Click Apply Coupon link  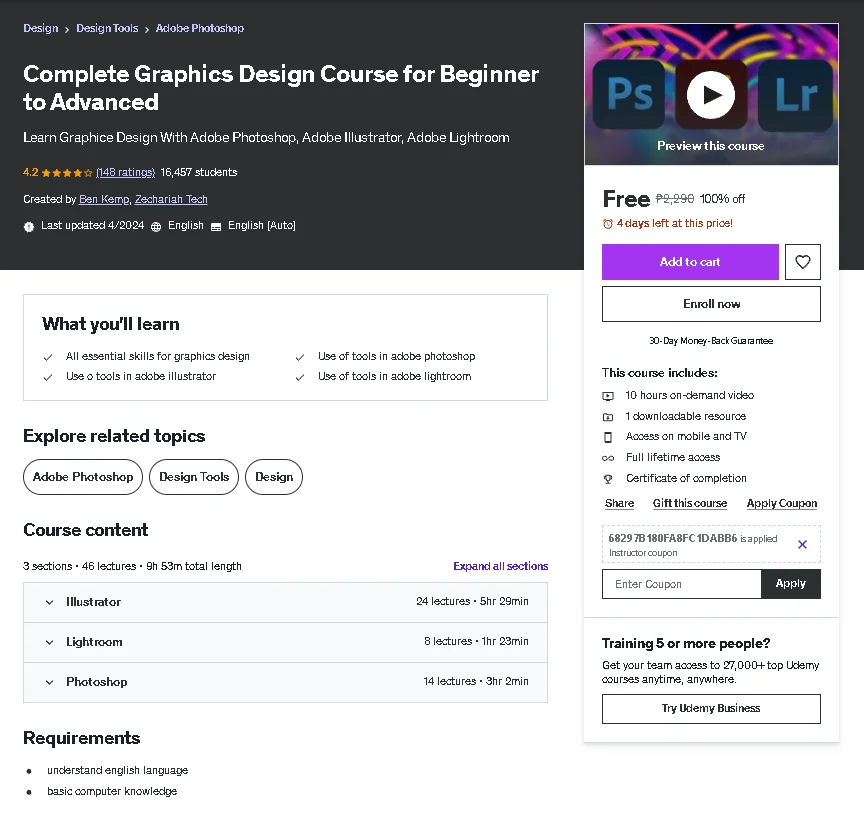[x=781, y=503]
